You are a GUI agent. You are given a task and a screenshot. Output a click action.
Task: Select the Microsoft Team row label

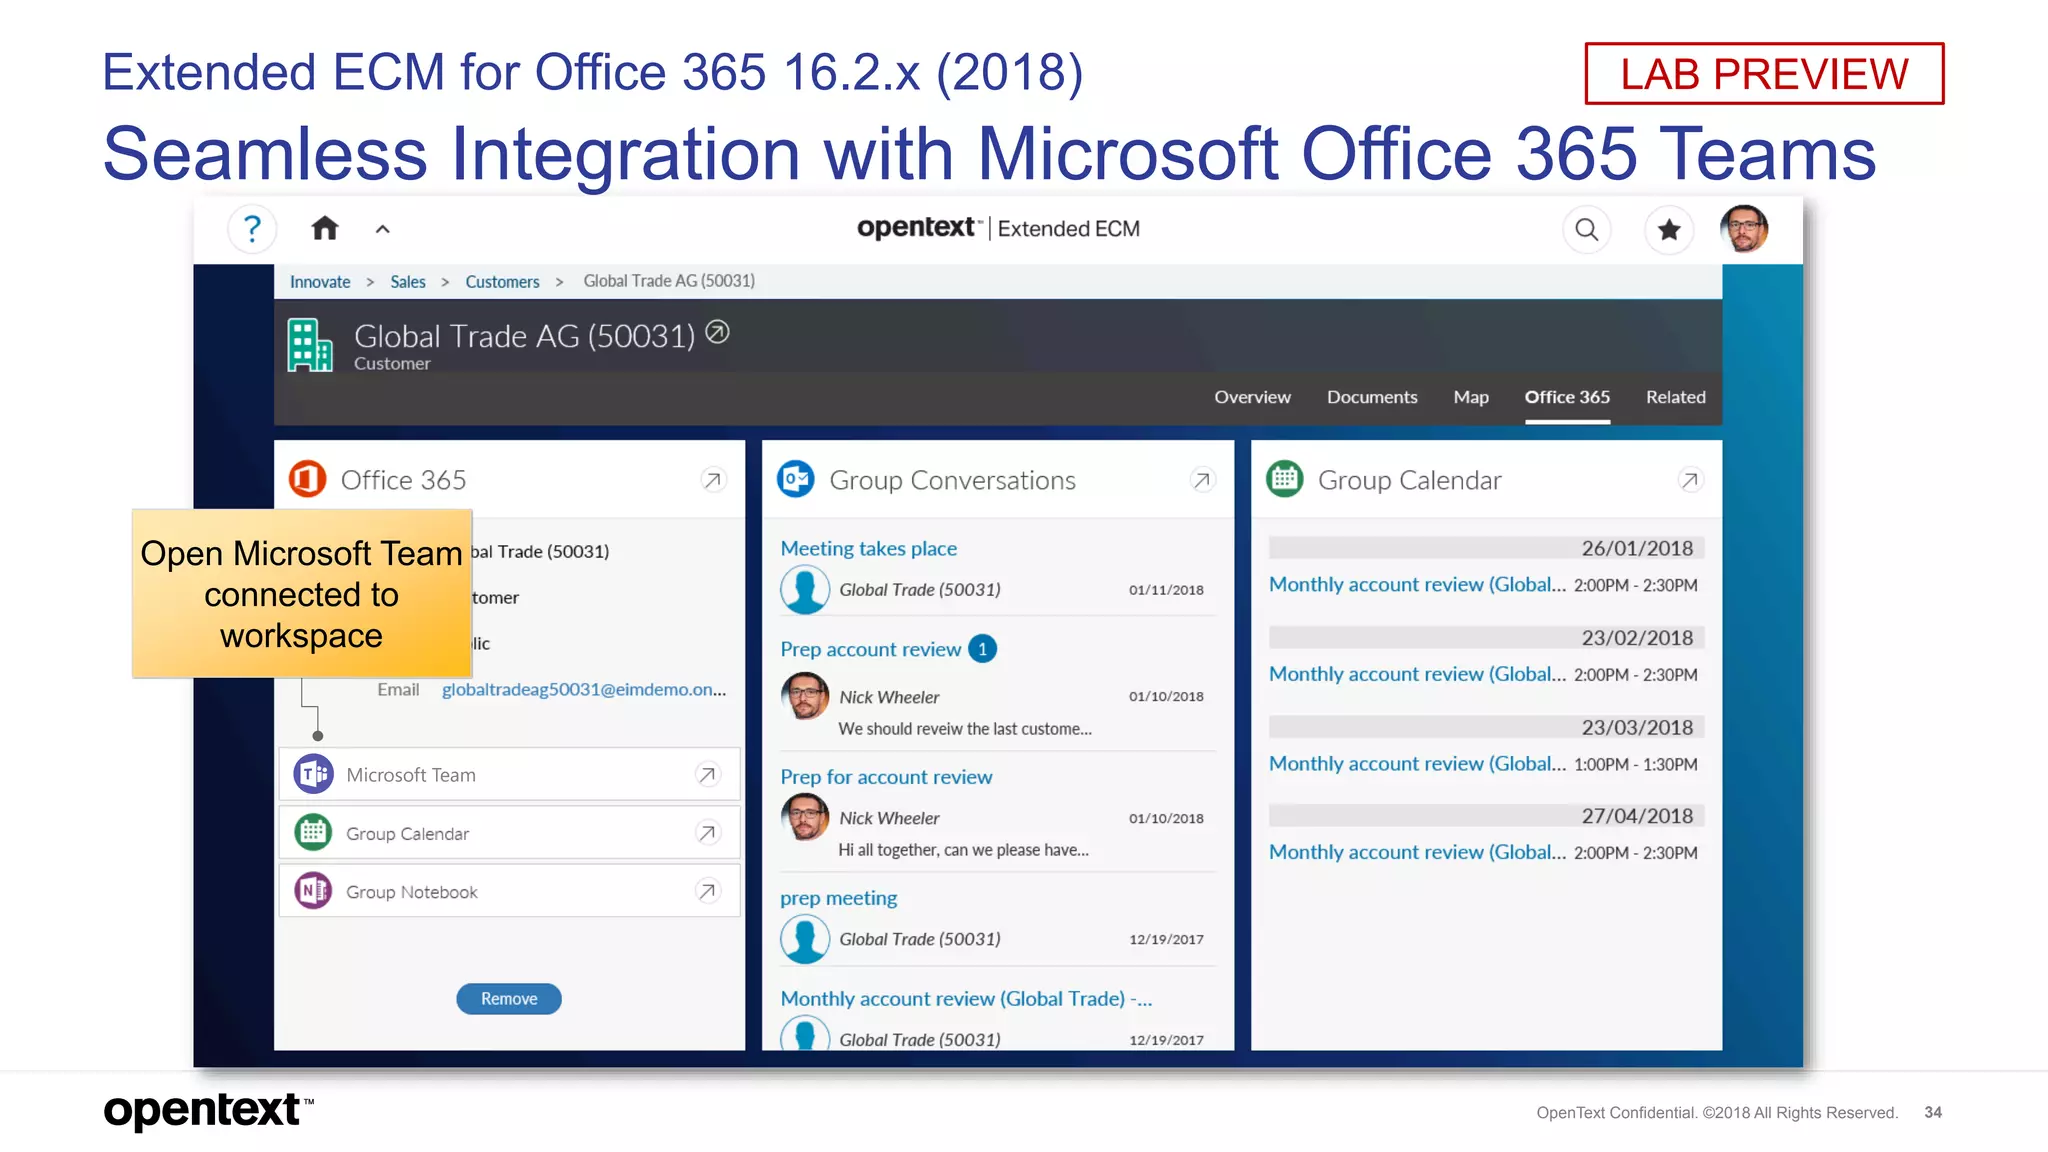[411, 775]
